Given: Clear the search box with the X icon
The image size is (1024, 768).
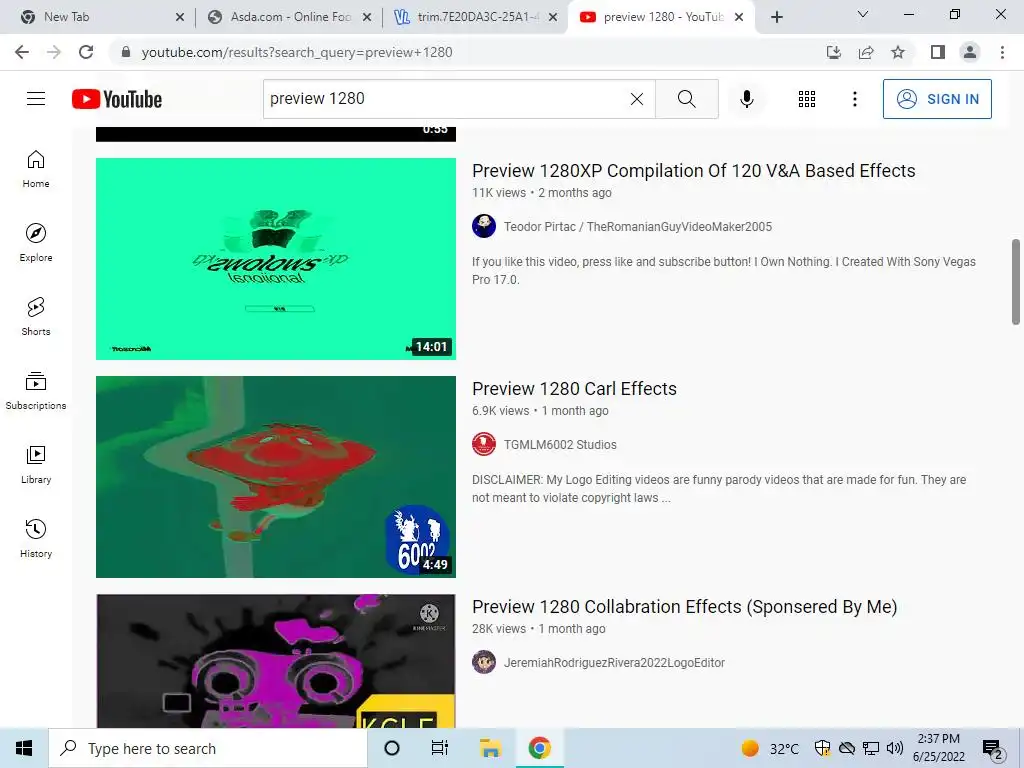Looking at the screenshot, I should 637,99.
